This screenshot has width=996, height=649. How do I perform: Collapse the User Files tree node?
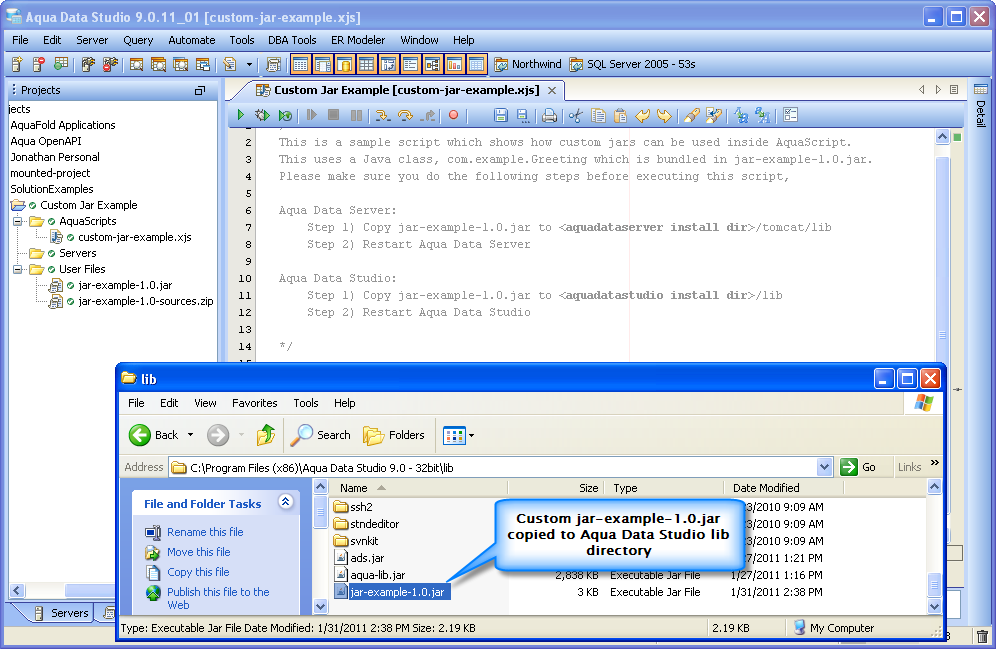17,269
